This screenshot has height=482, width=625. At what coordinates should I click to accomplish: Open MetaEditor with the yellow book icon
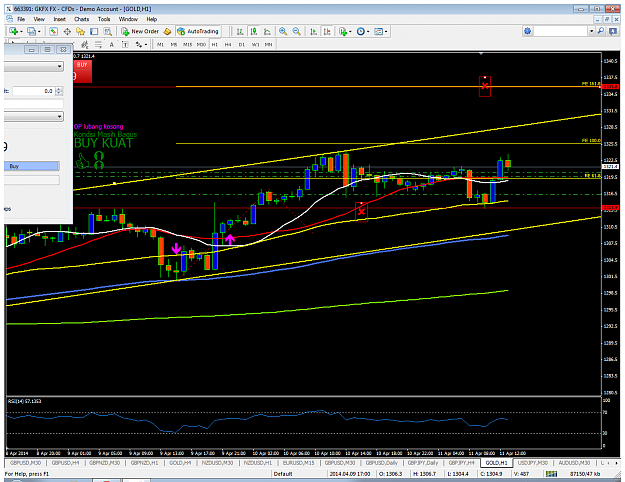click(x=167, y=31)
